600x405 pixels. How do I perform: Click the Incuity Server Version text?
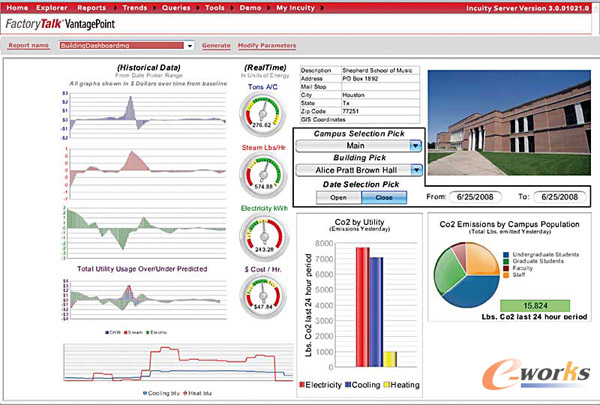pos(528,8)
